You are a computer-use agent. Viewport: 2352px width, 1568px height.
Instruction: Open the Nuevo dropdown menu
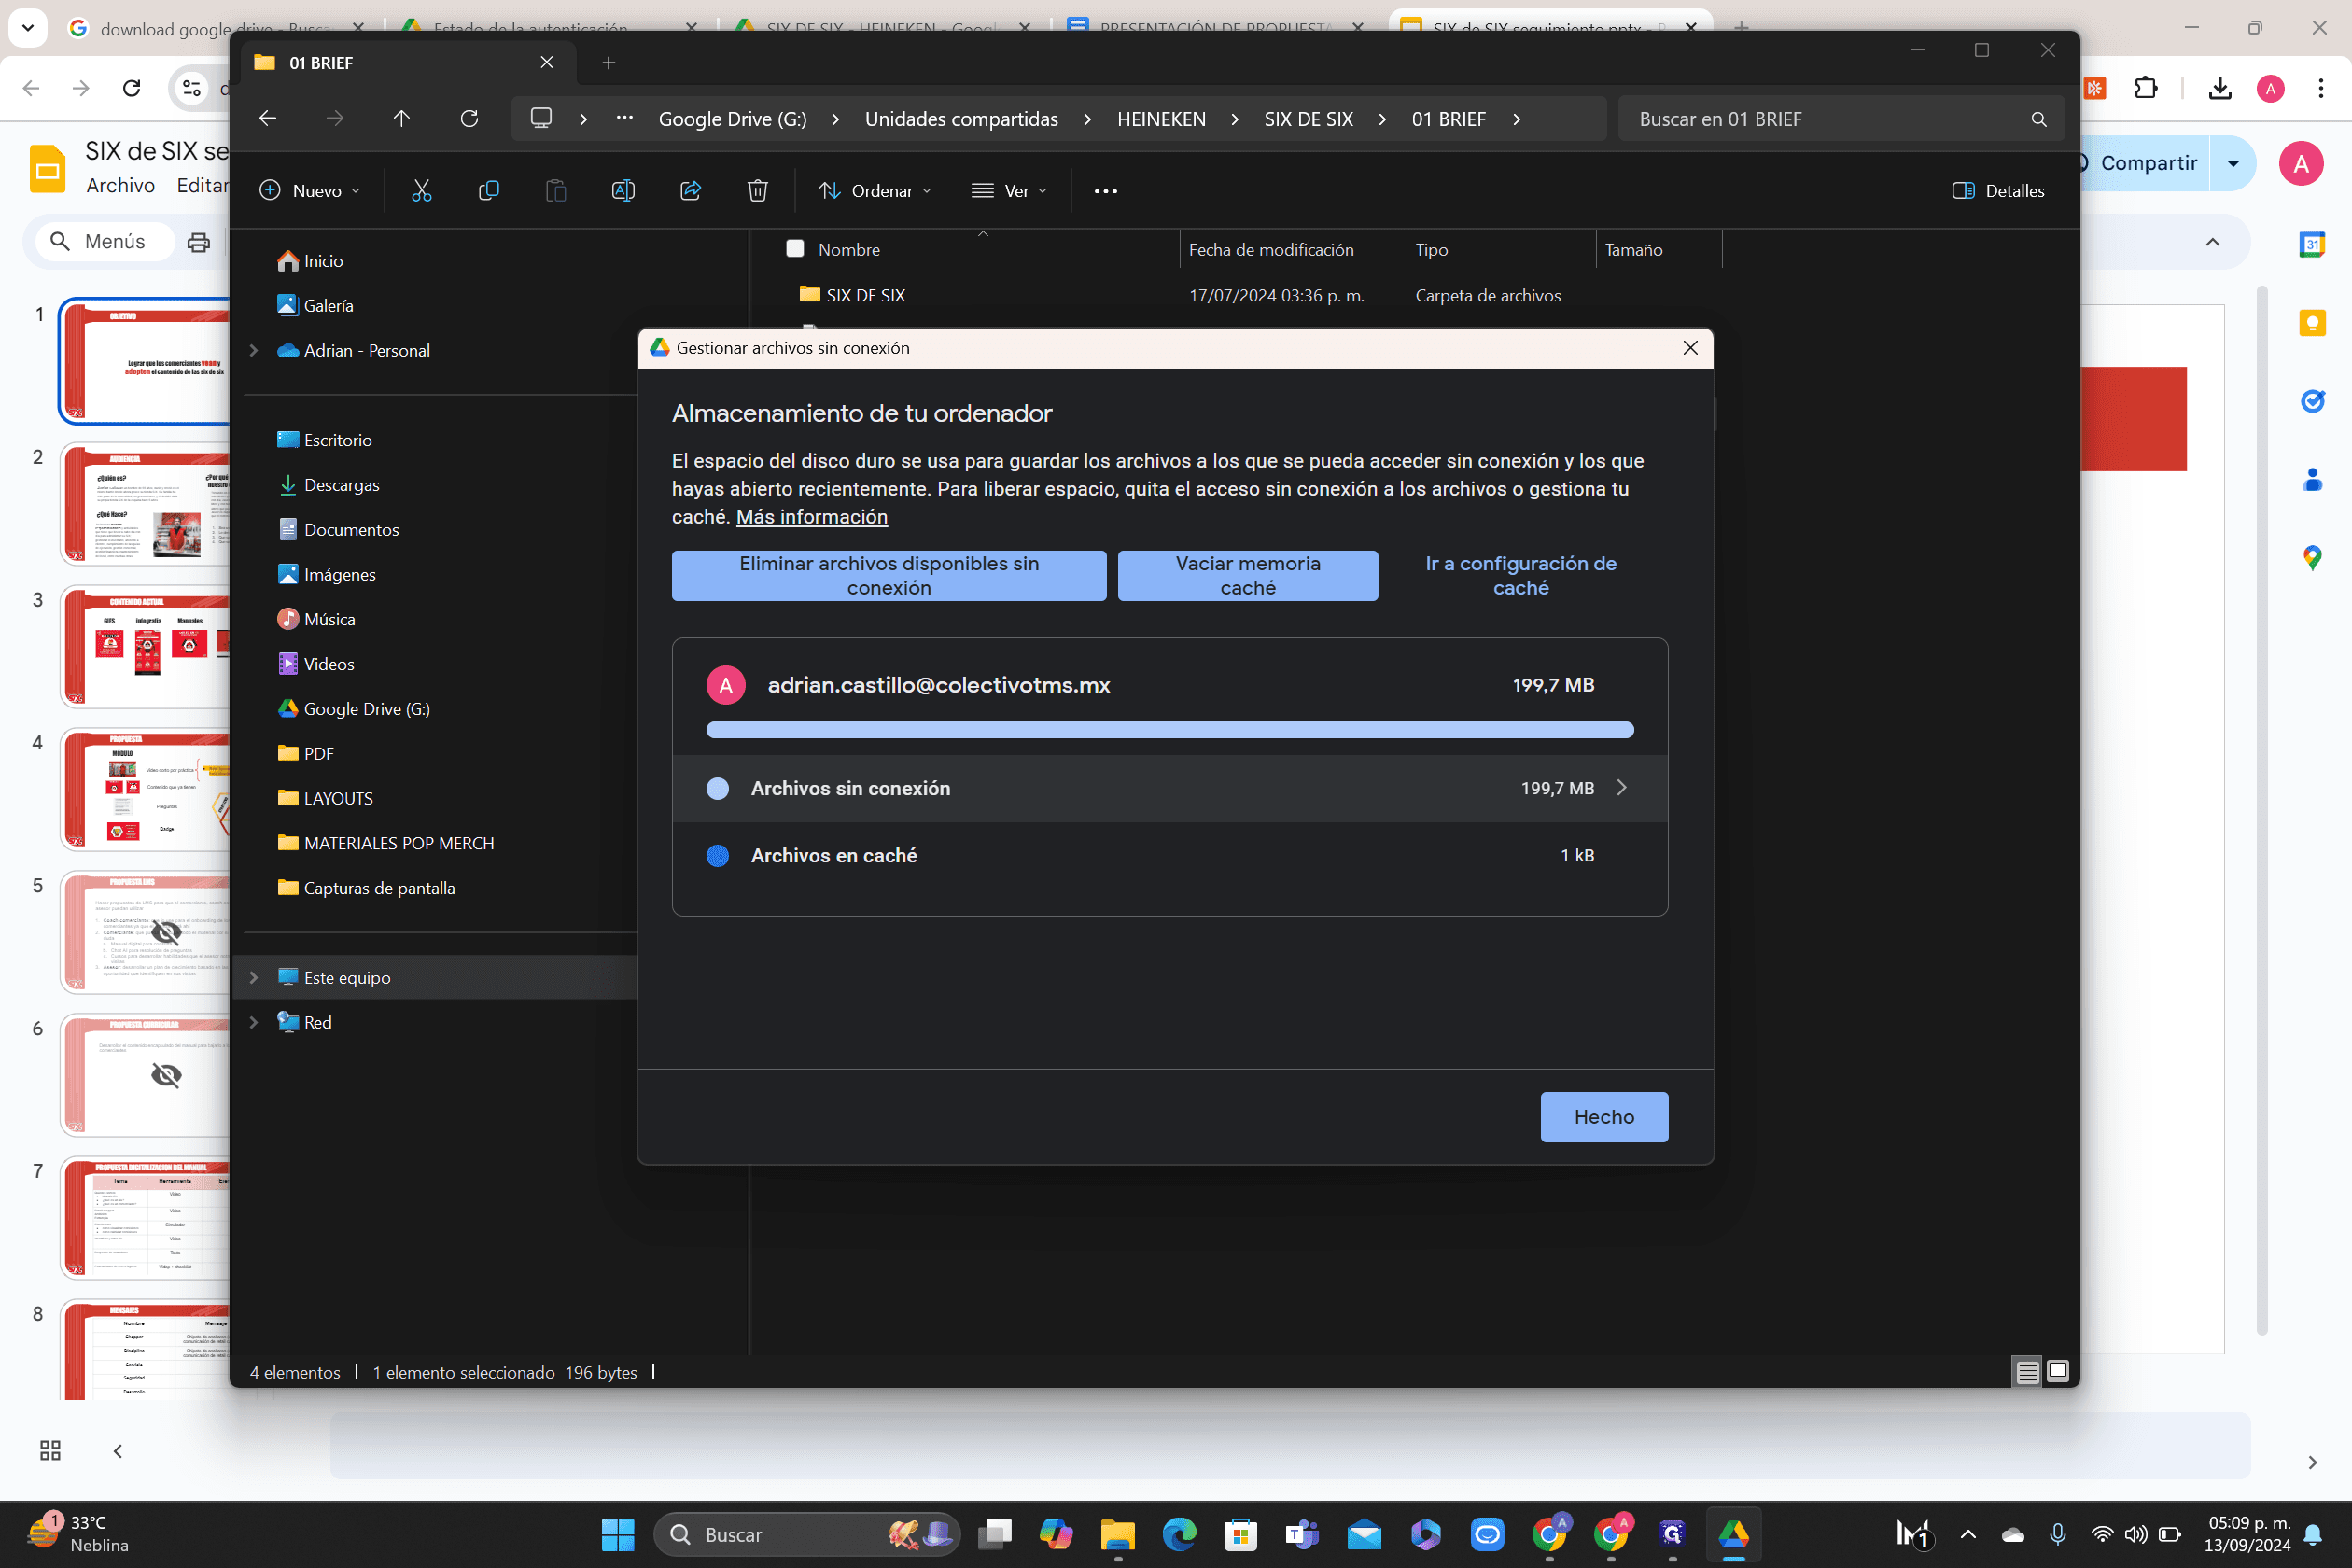310,190
